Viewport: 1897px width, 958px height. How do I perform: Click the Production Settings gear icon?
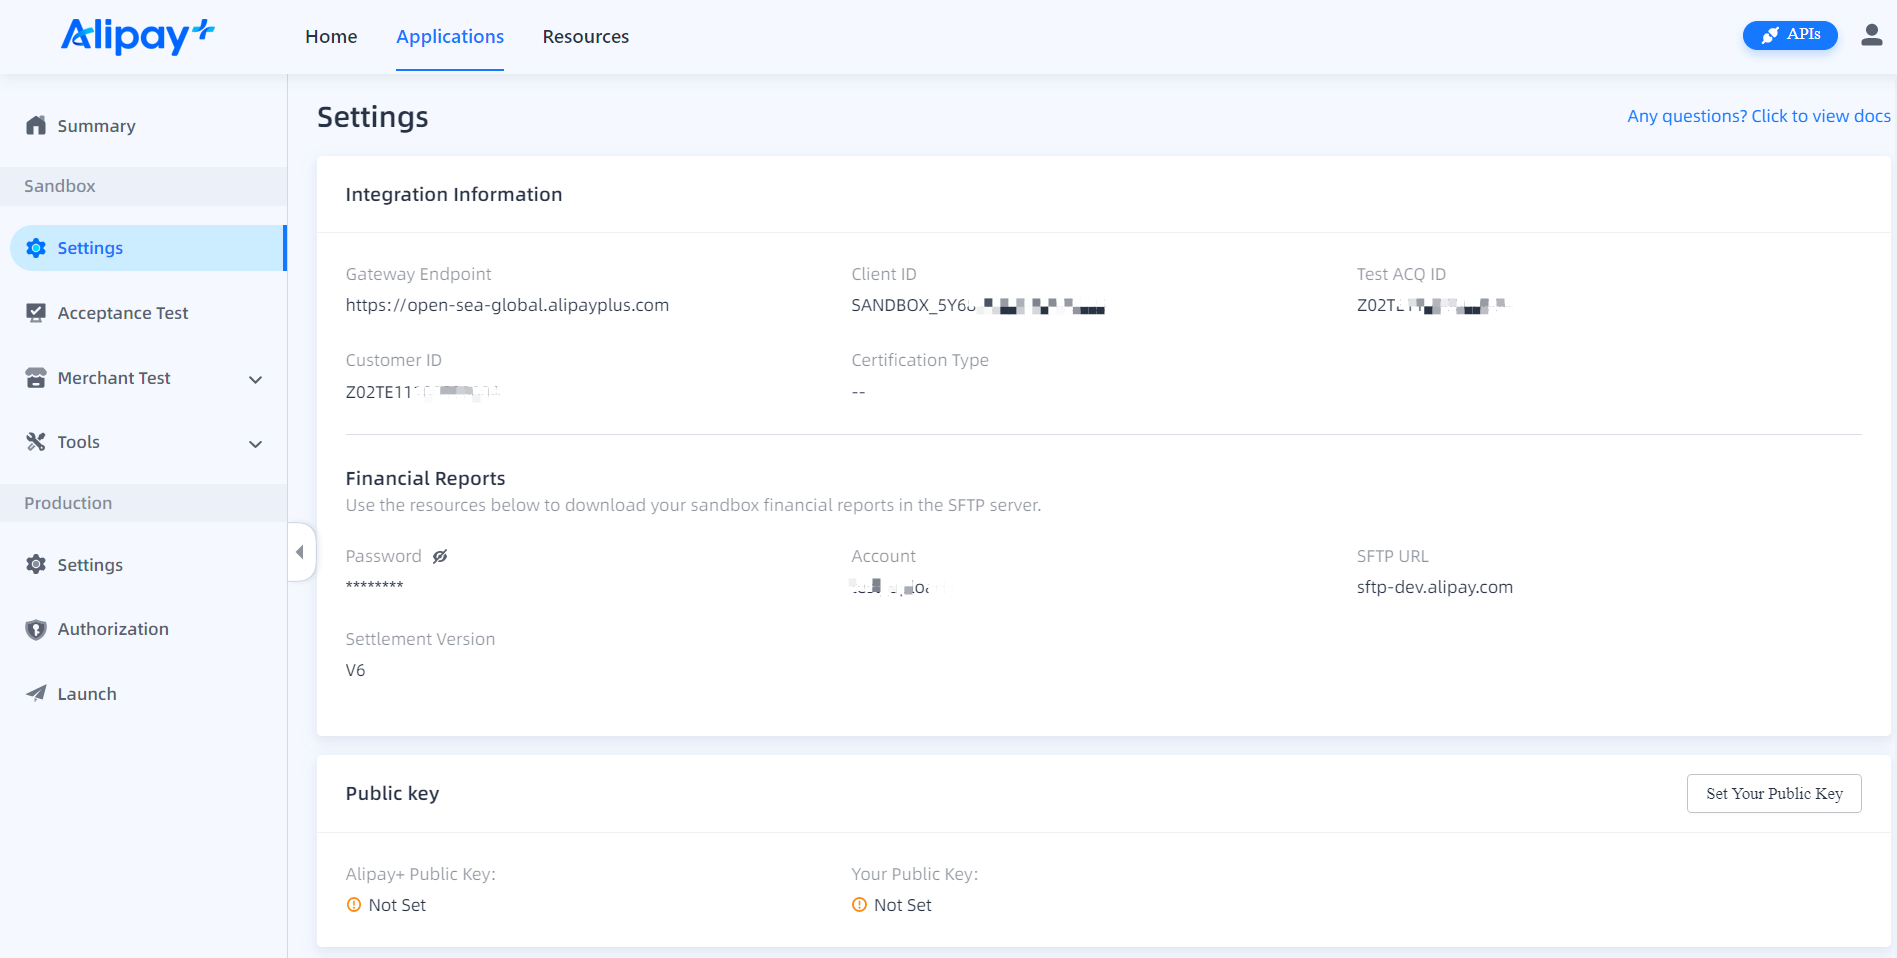(x=36, y=565)
